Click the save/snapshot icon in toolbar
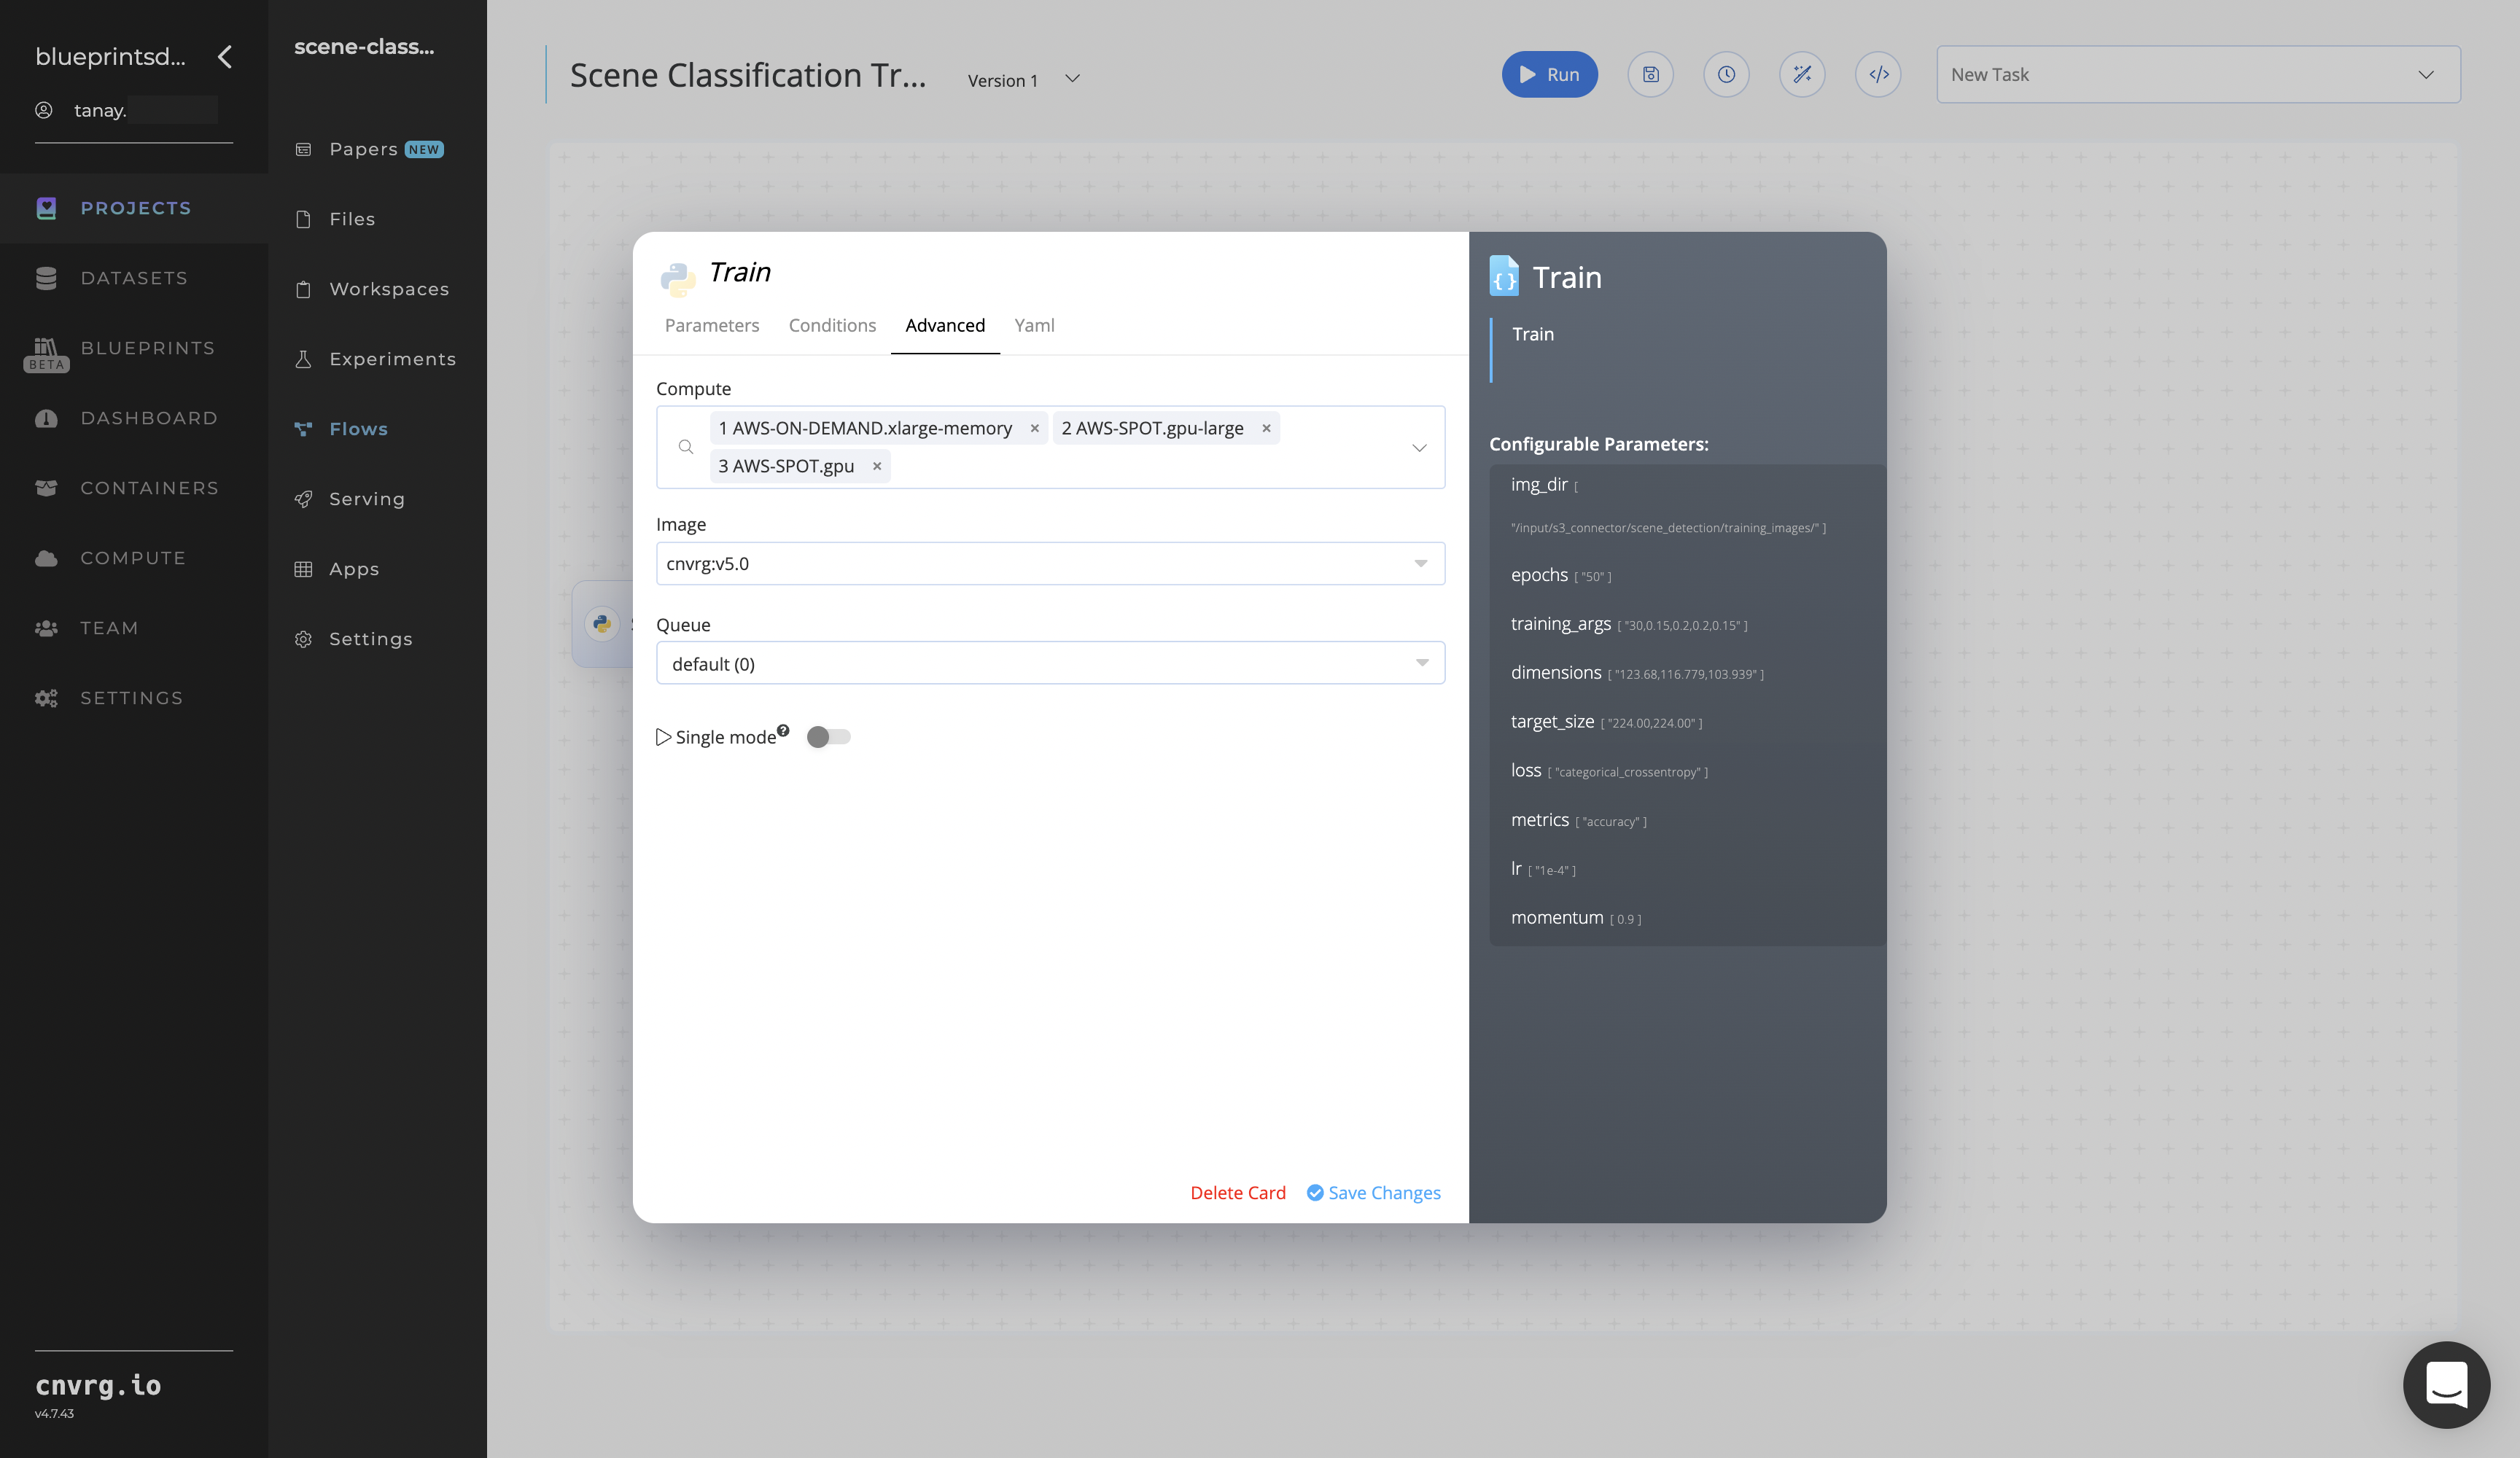 (1651, 73)
